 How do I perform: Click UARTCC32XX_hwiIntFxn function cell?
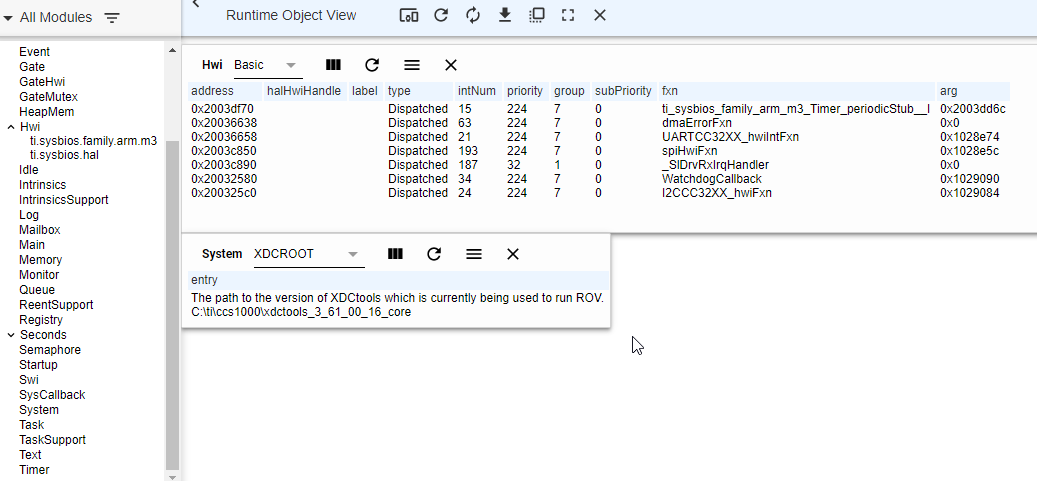tap(730, 137)
